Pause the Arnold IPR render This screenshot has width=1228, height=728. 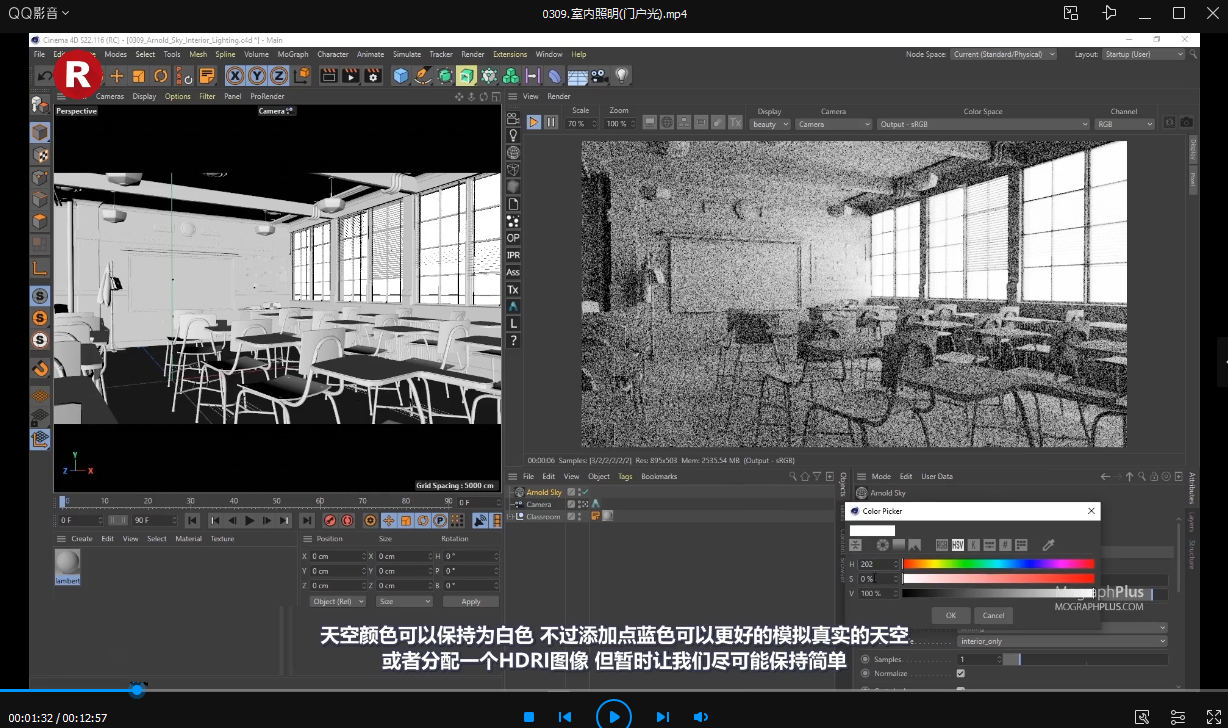tap(551, 122)
